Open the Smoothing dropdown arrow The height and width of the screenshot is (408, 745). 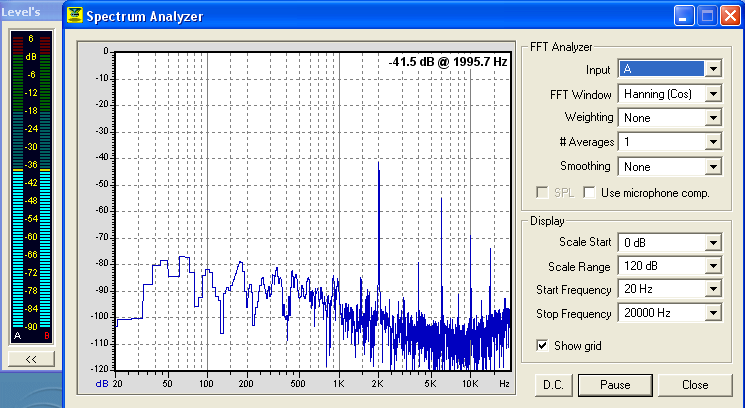click(x=713, y=167)
